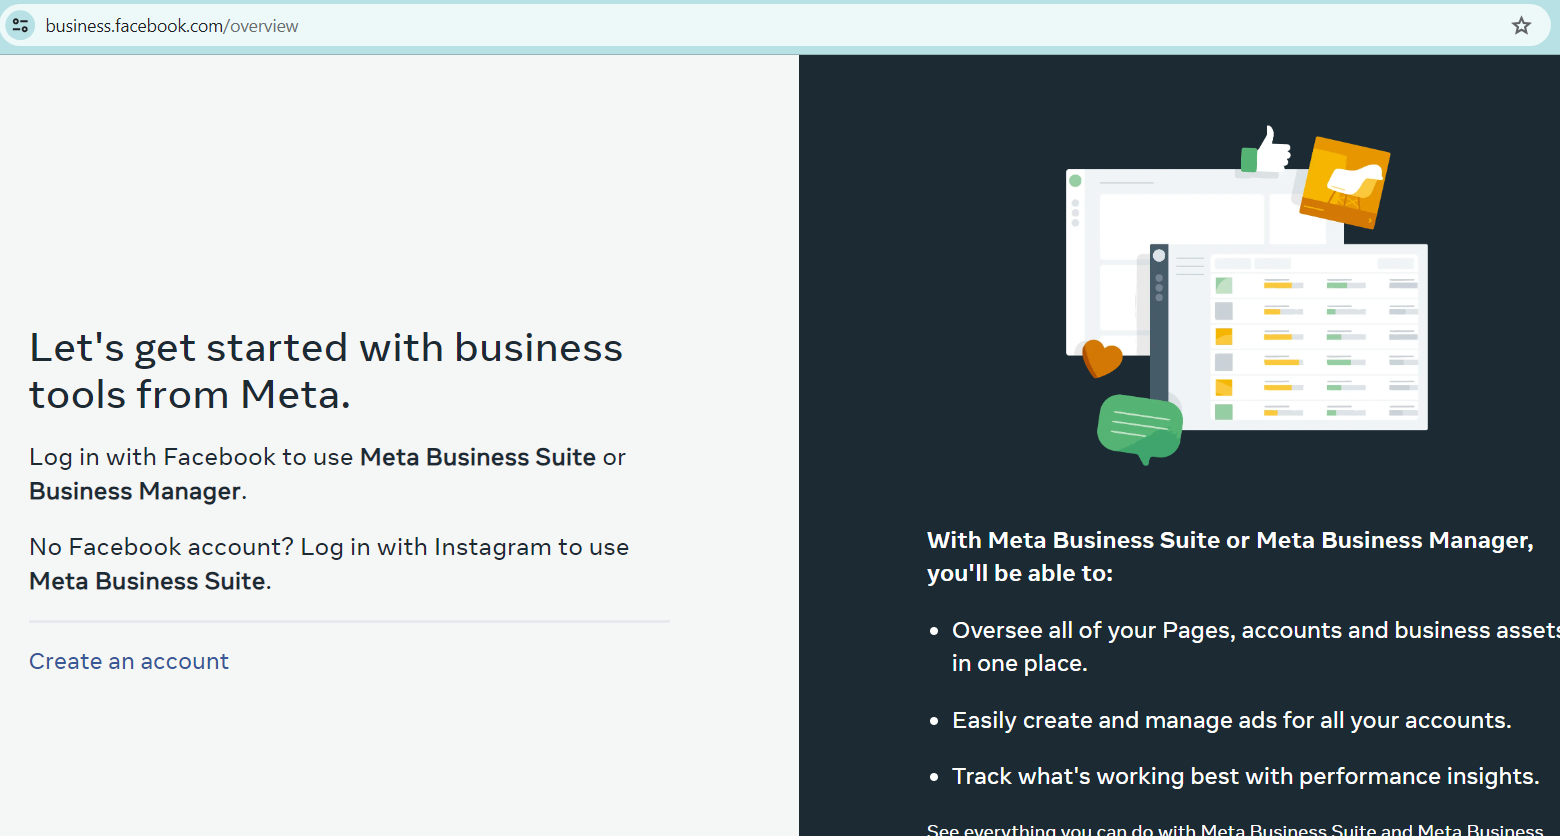Screen dimensions: 1560x836
Task: Click the heading With Meta Business Suite or Meta Business Manager
Action: (x=1229, y=556)
